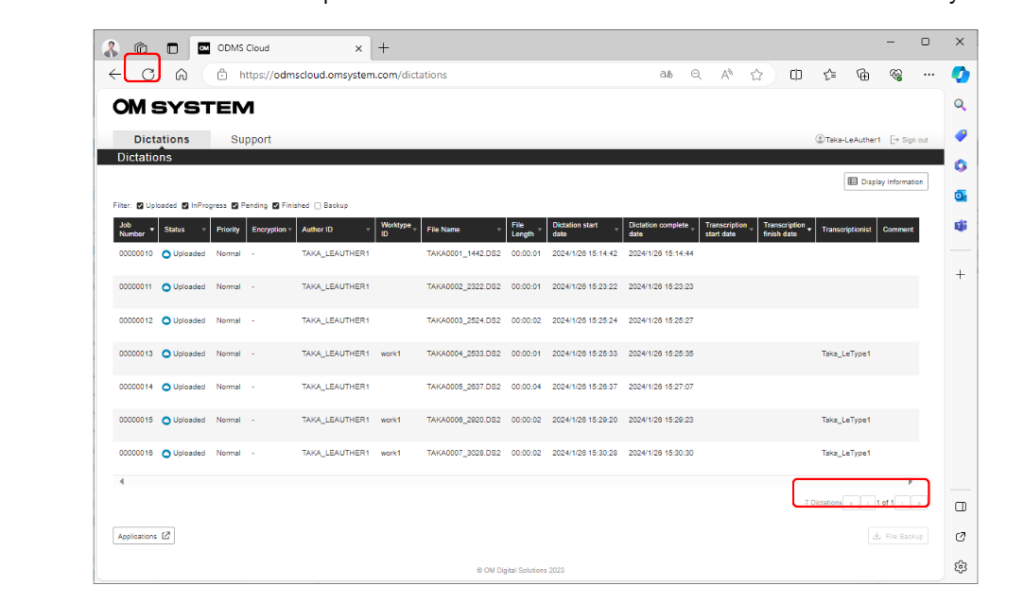Image resolution: width=1024 pixels, height=603 pixels.
Task: Disable the Uploaded filter checkbox
Action: coord(140,205)
